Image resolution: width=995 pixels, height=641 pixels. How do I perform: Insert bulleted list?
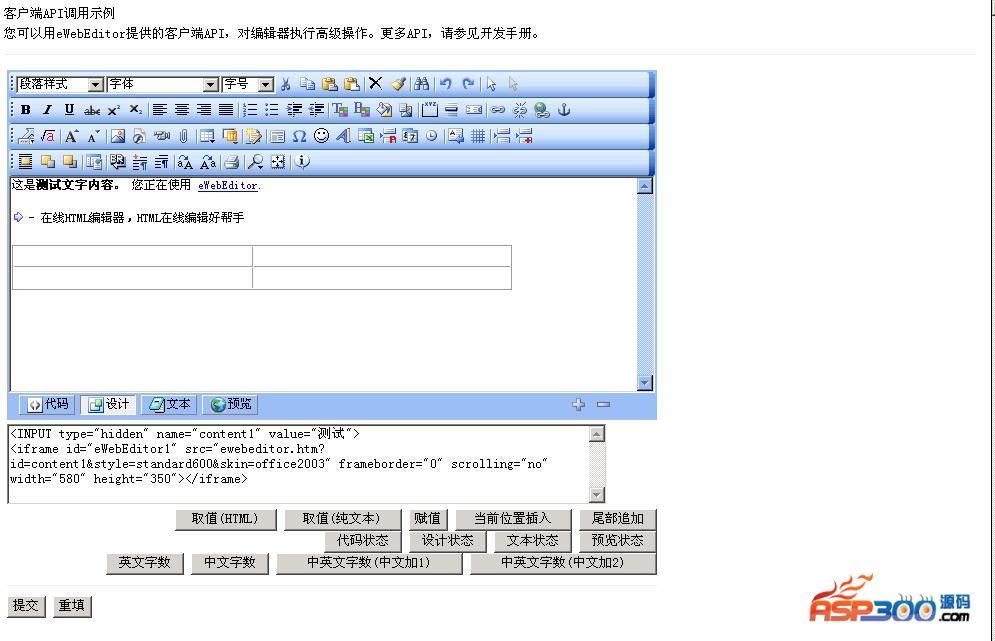pos(272,110)
